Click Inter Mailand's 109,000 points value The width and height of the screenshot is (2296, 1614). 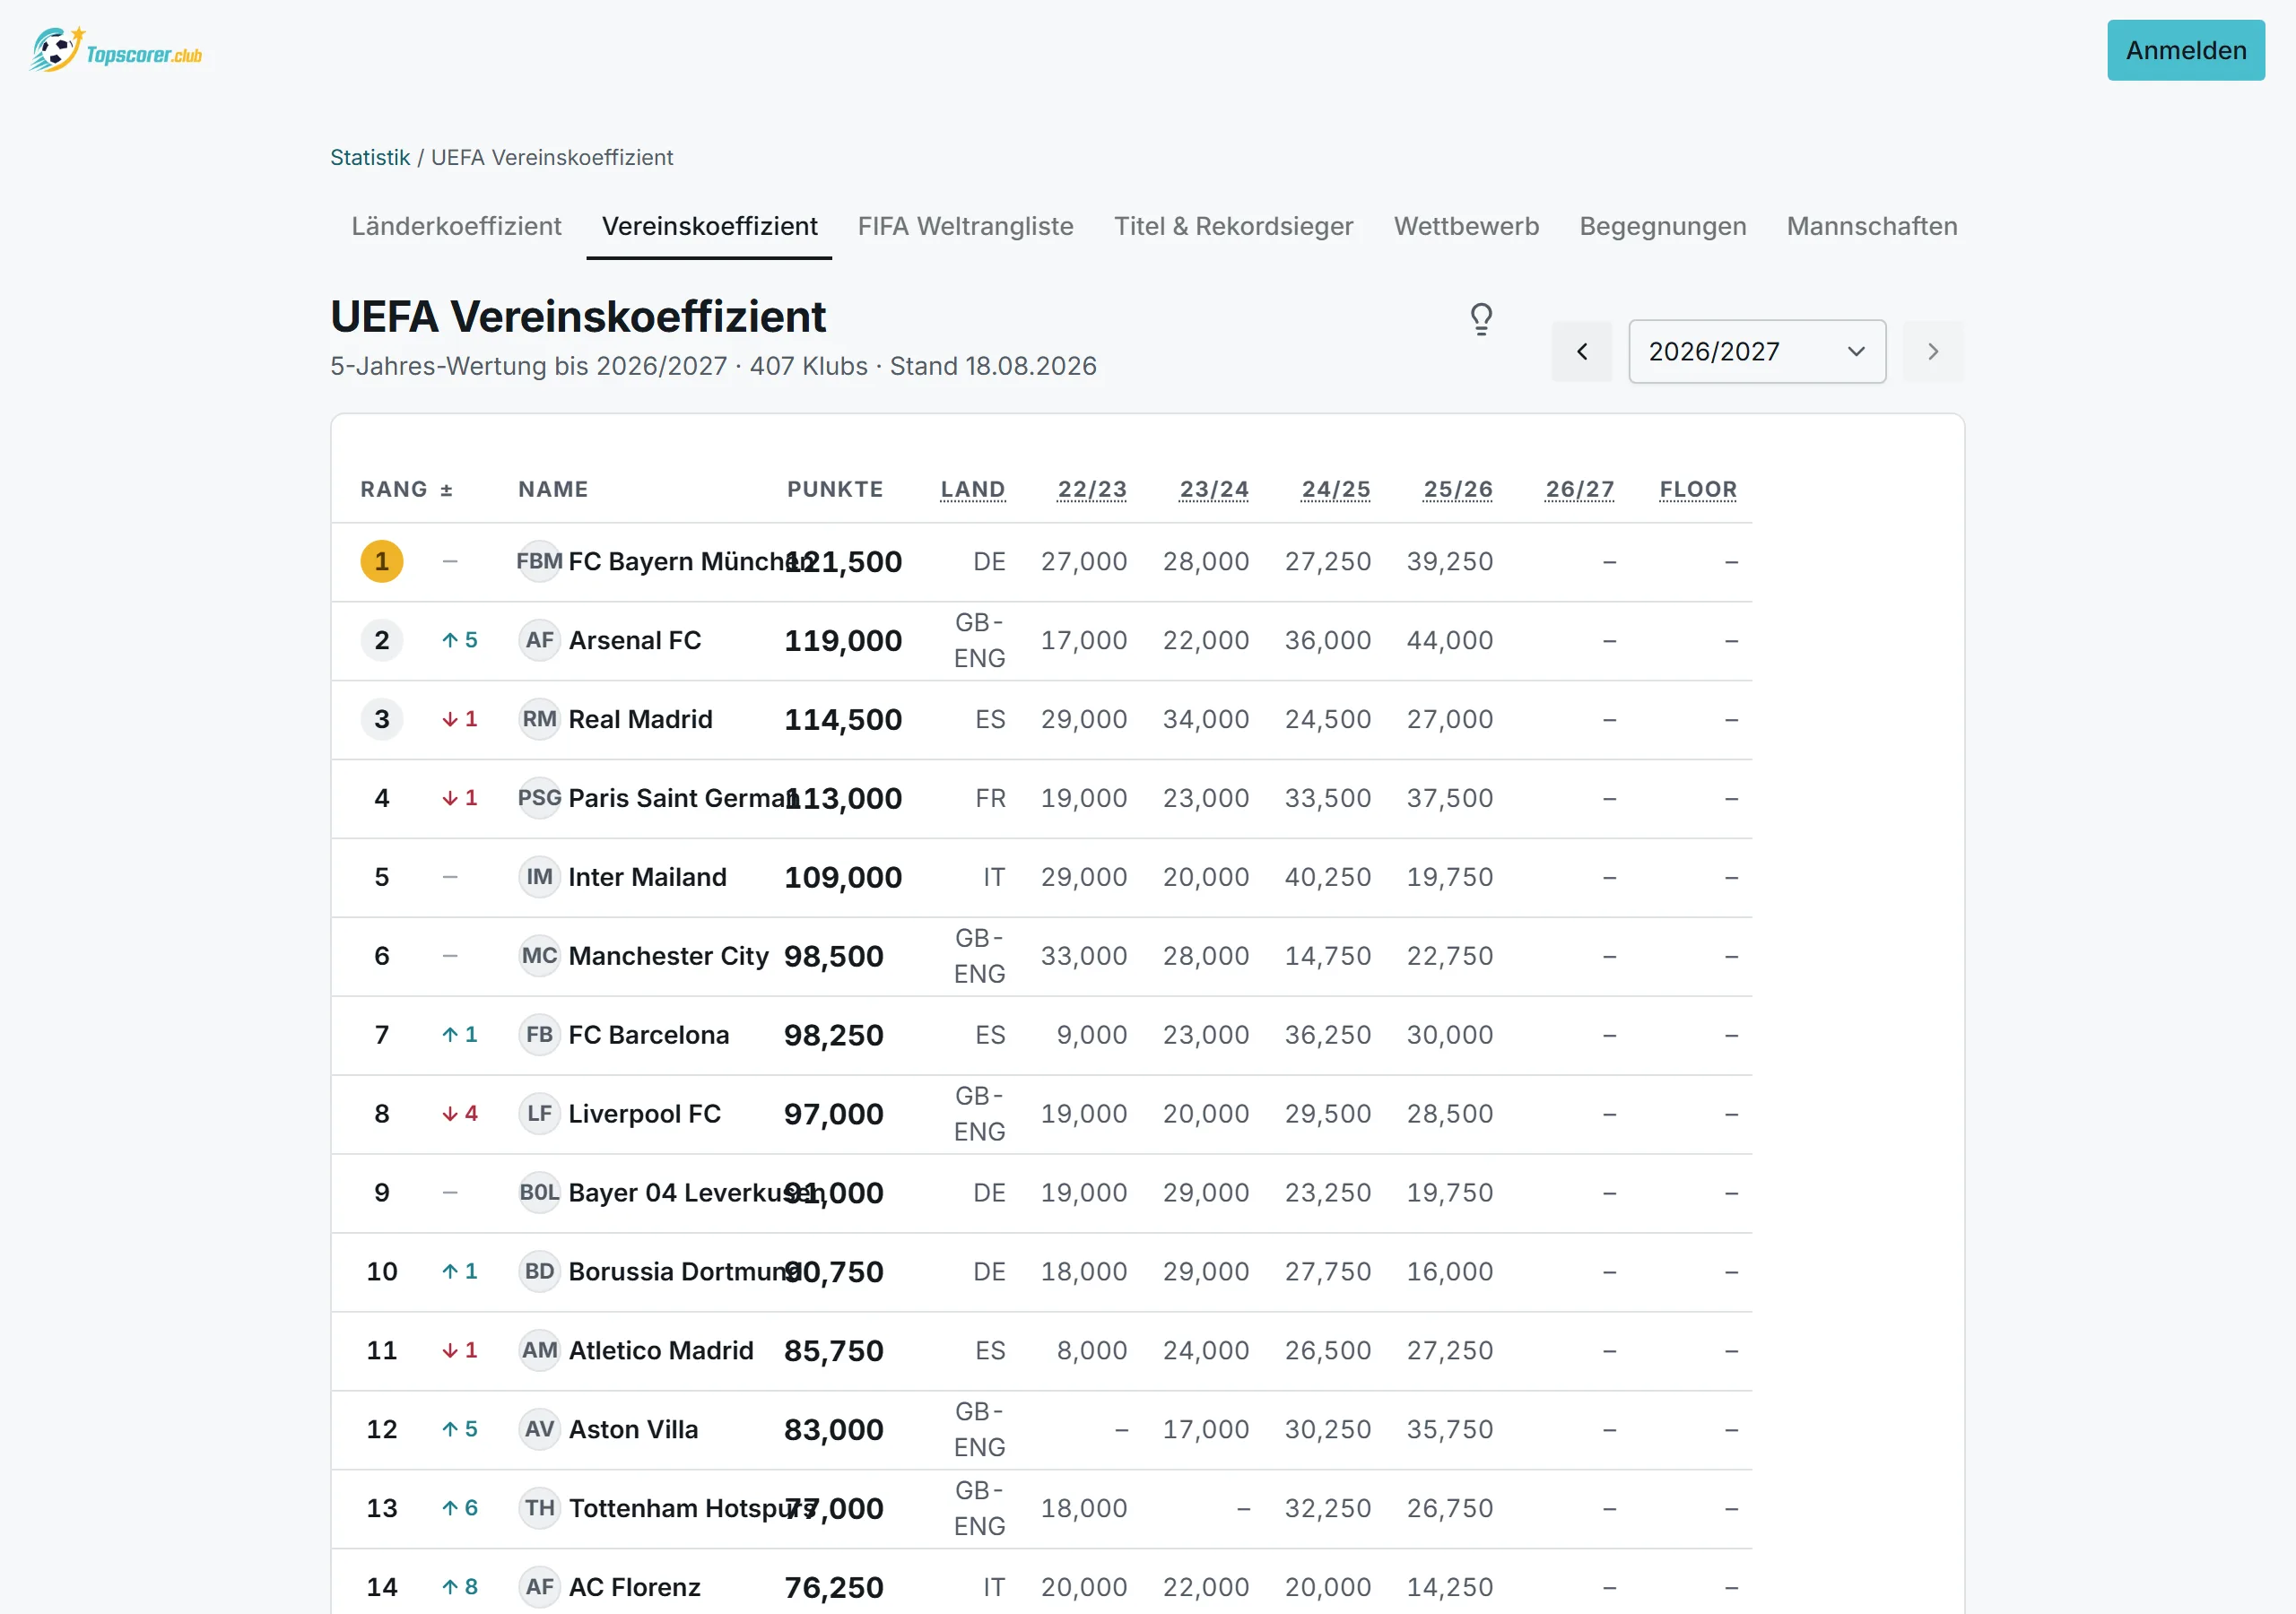pos(843,877)
